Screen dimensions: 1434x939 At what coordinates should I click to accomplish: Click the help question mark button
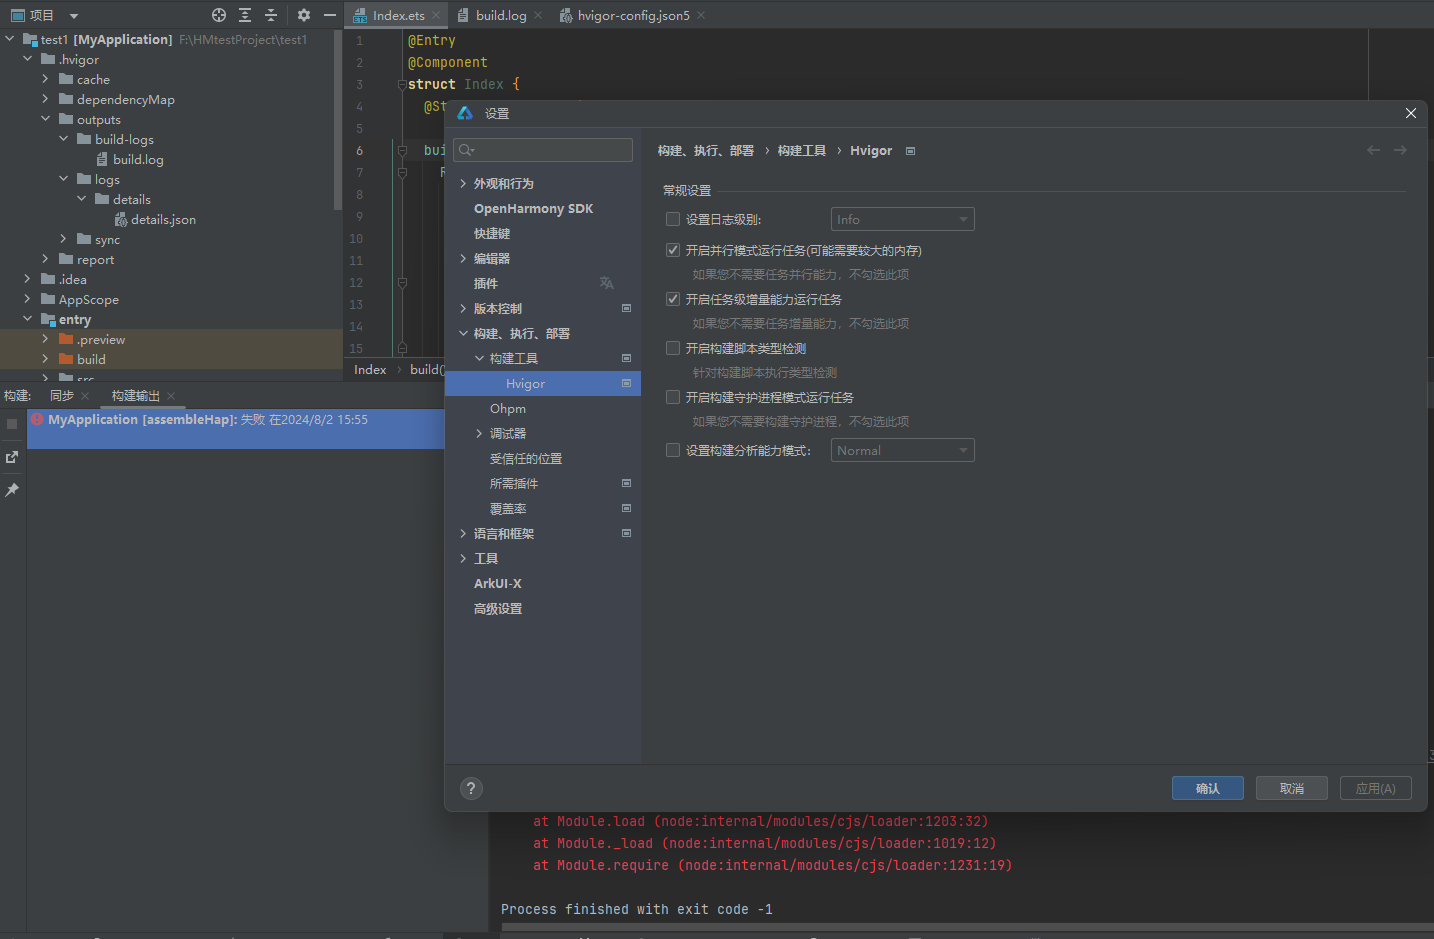471,788
